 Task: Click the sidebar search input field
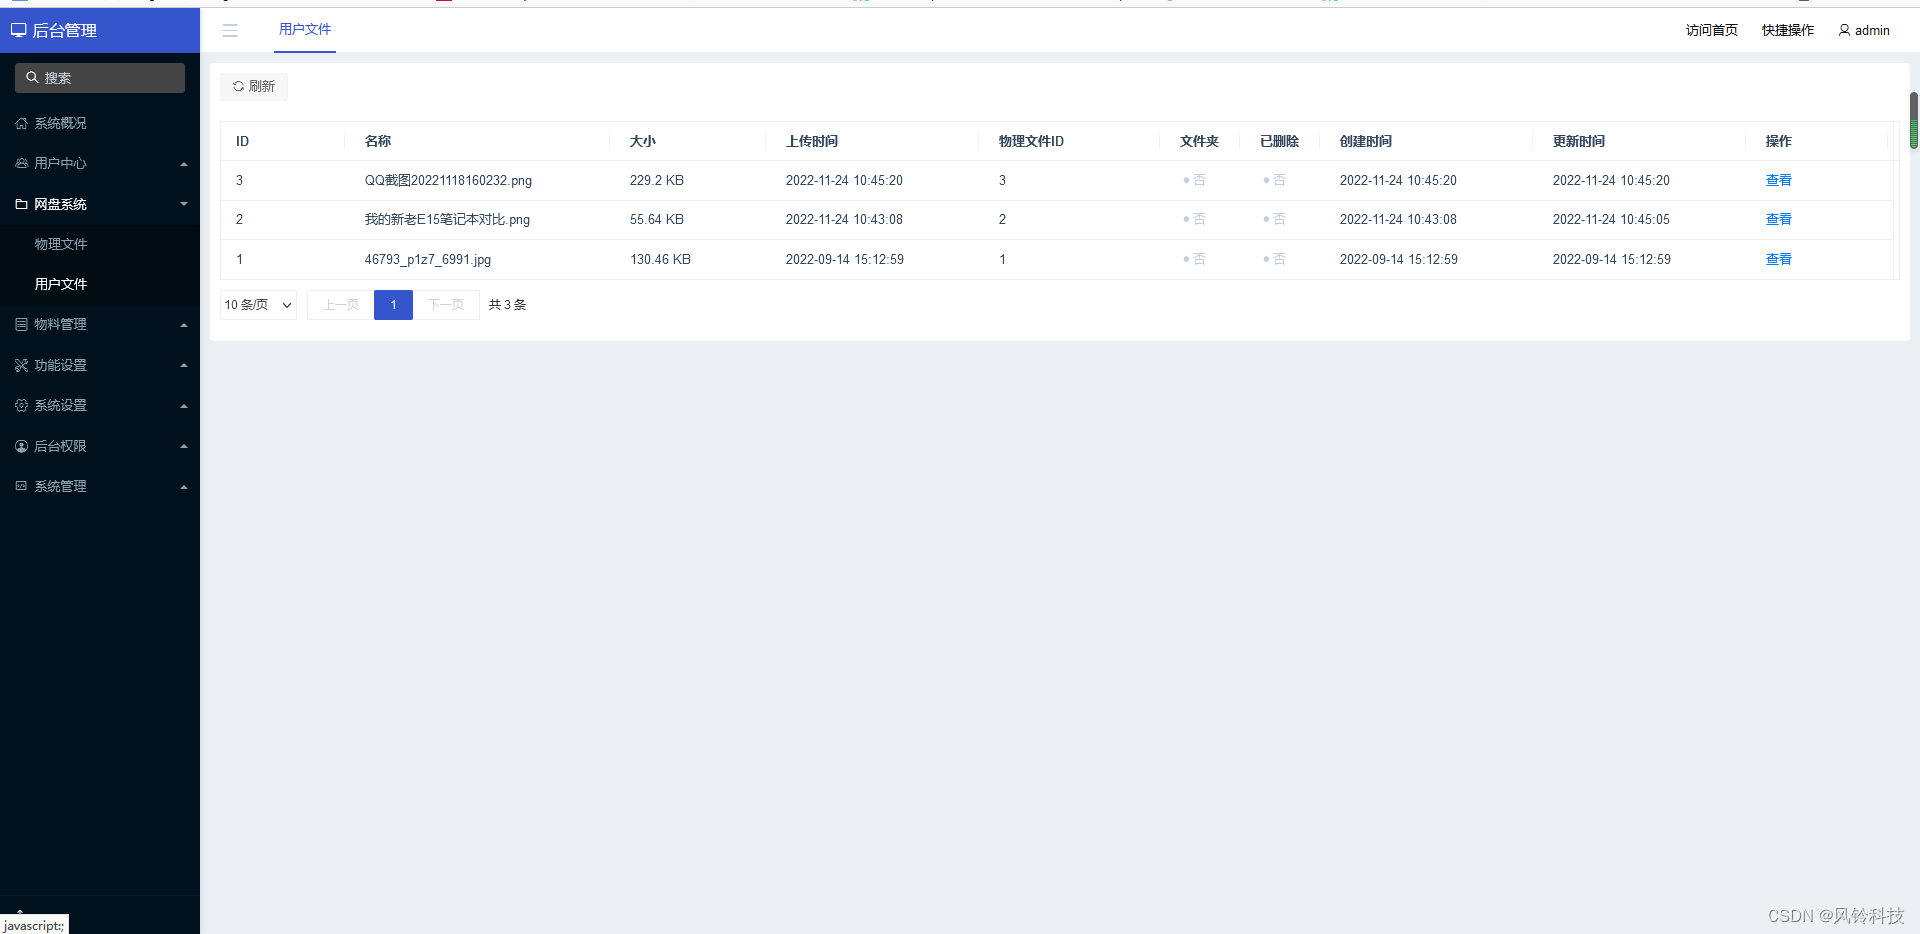[x=100, y=78]
